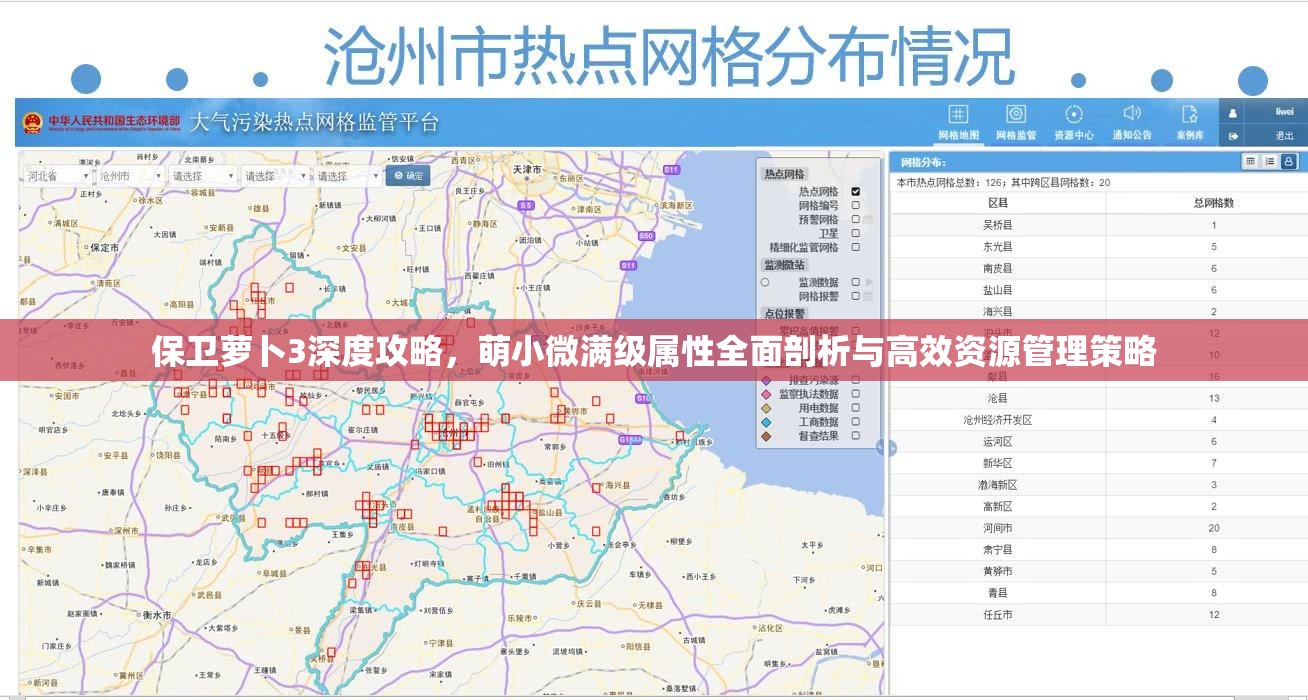Image resolution: width=1308 pixels, height=700 pixels.
Task: Select the 河间市 table row
Action: (x=1097, y=528)
